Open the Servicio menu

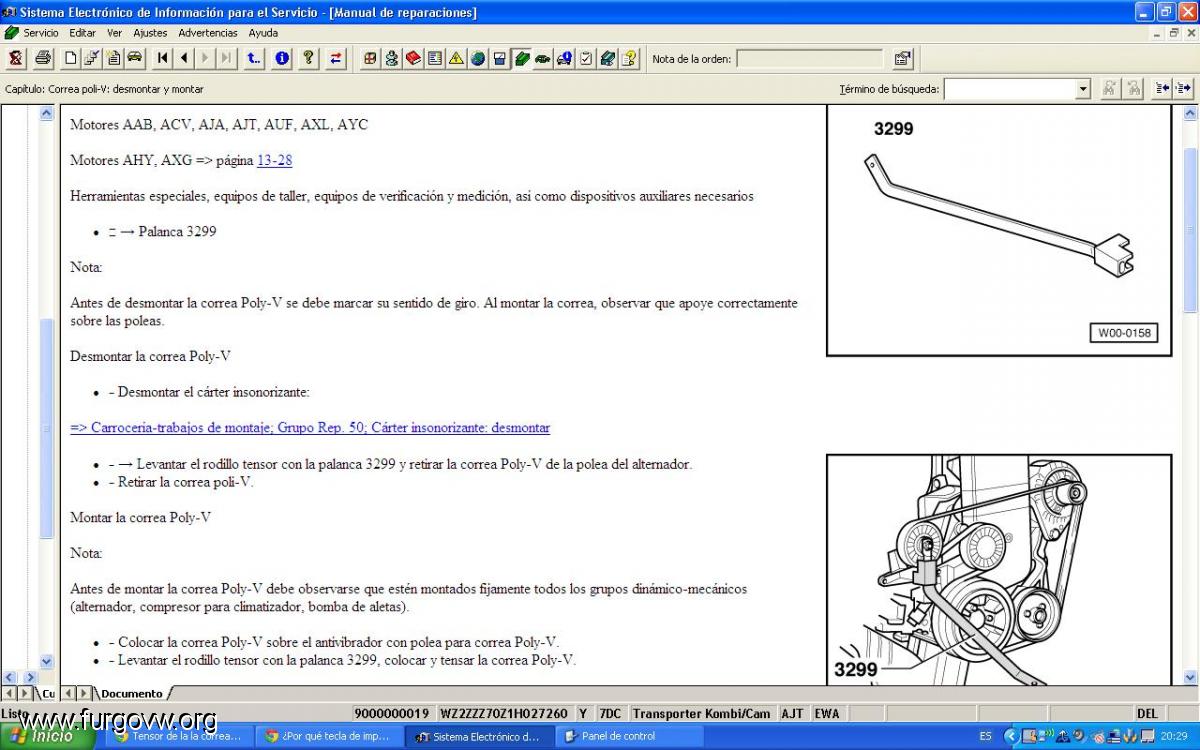click(x=41, y=33)
